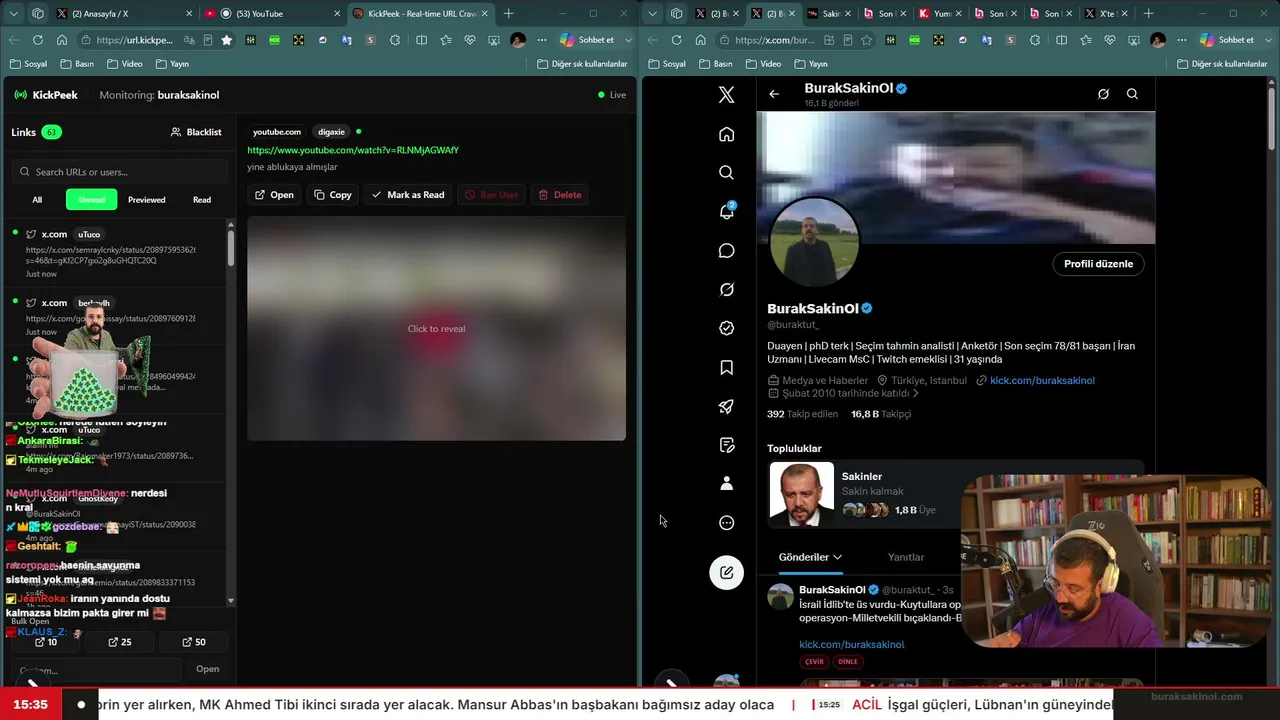Click the Grok icon in profile header

pyautogui.click(x=1103, y=94)
